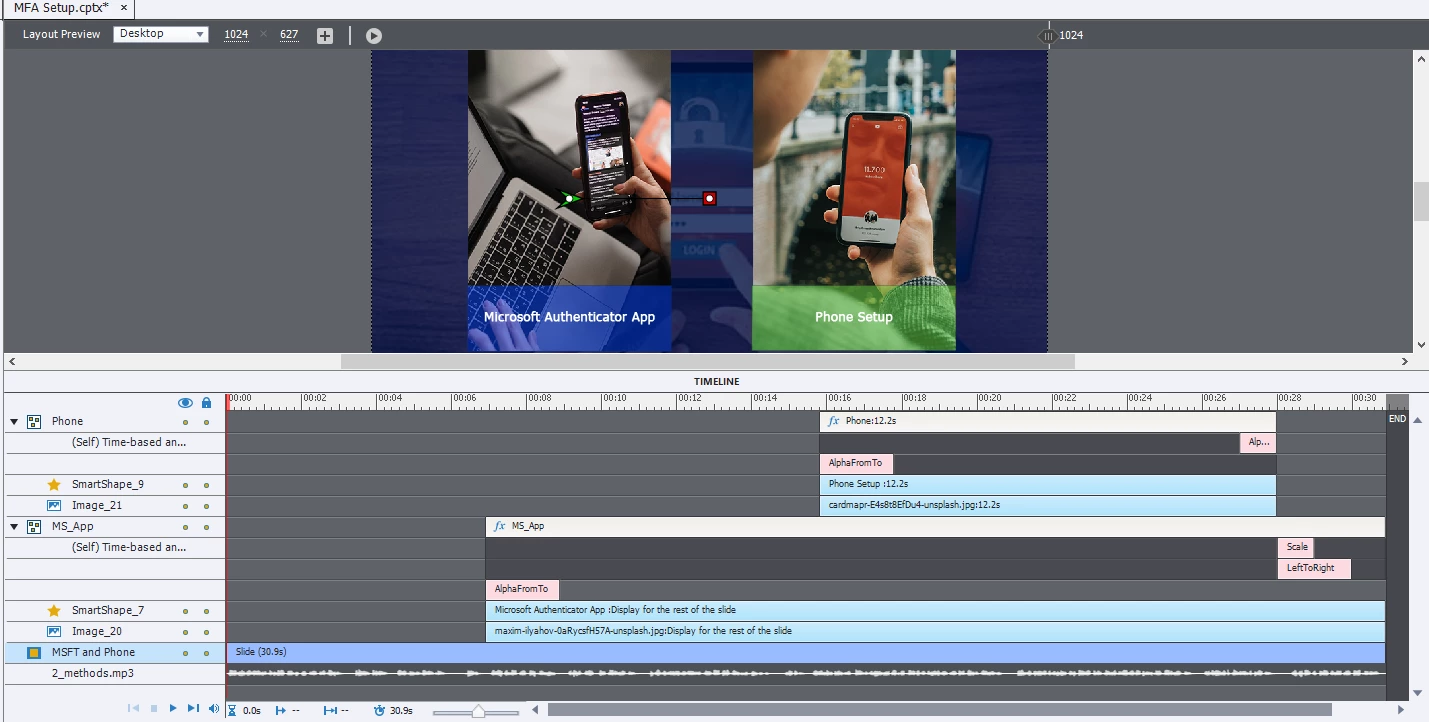The image size is (1429, 722).
Task: Click the stage vertical scrollbar thumb
Action: (1420, 201)
